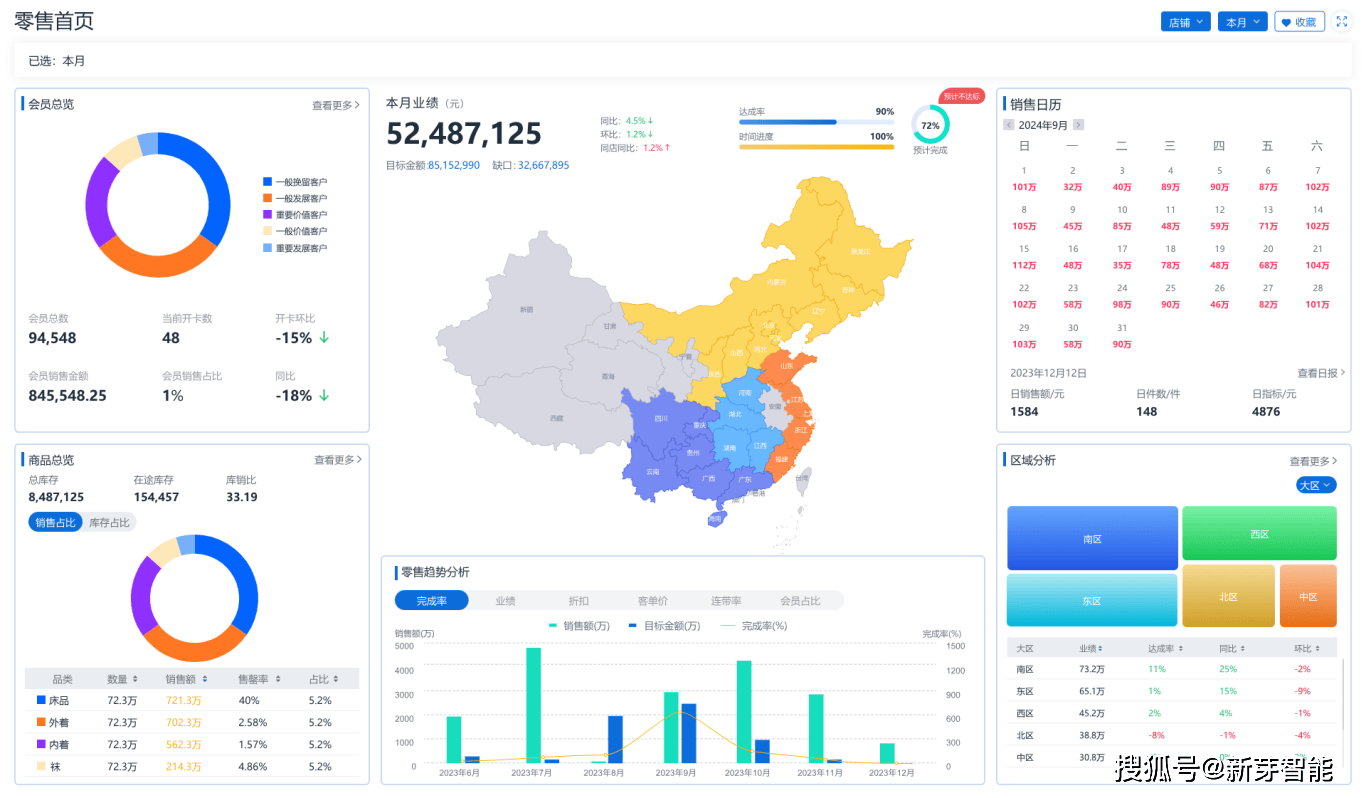Click the 时间进度 100% progress bar

point(817,147)
